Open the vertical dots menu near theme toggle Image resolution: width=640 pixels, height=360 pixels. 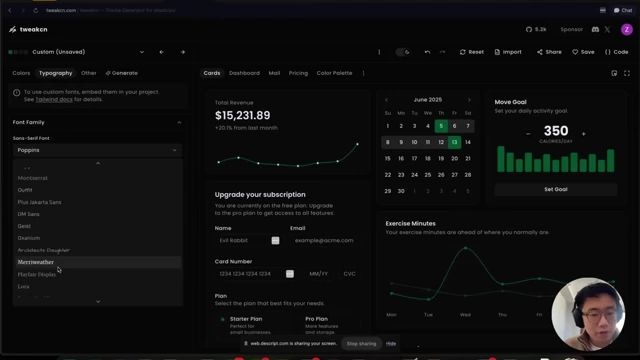click(379, 52)
